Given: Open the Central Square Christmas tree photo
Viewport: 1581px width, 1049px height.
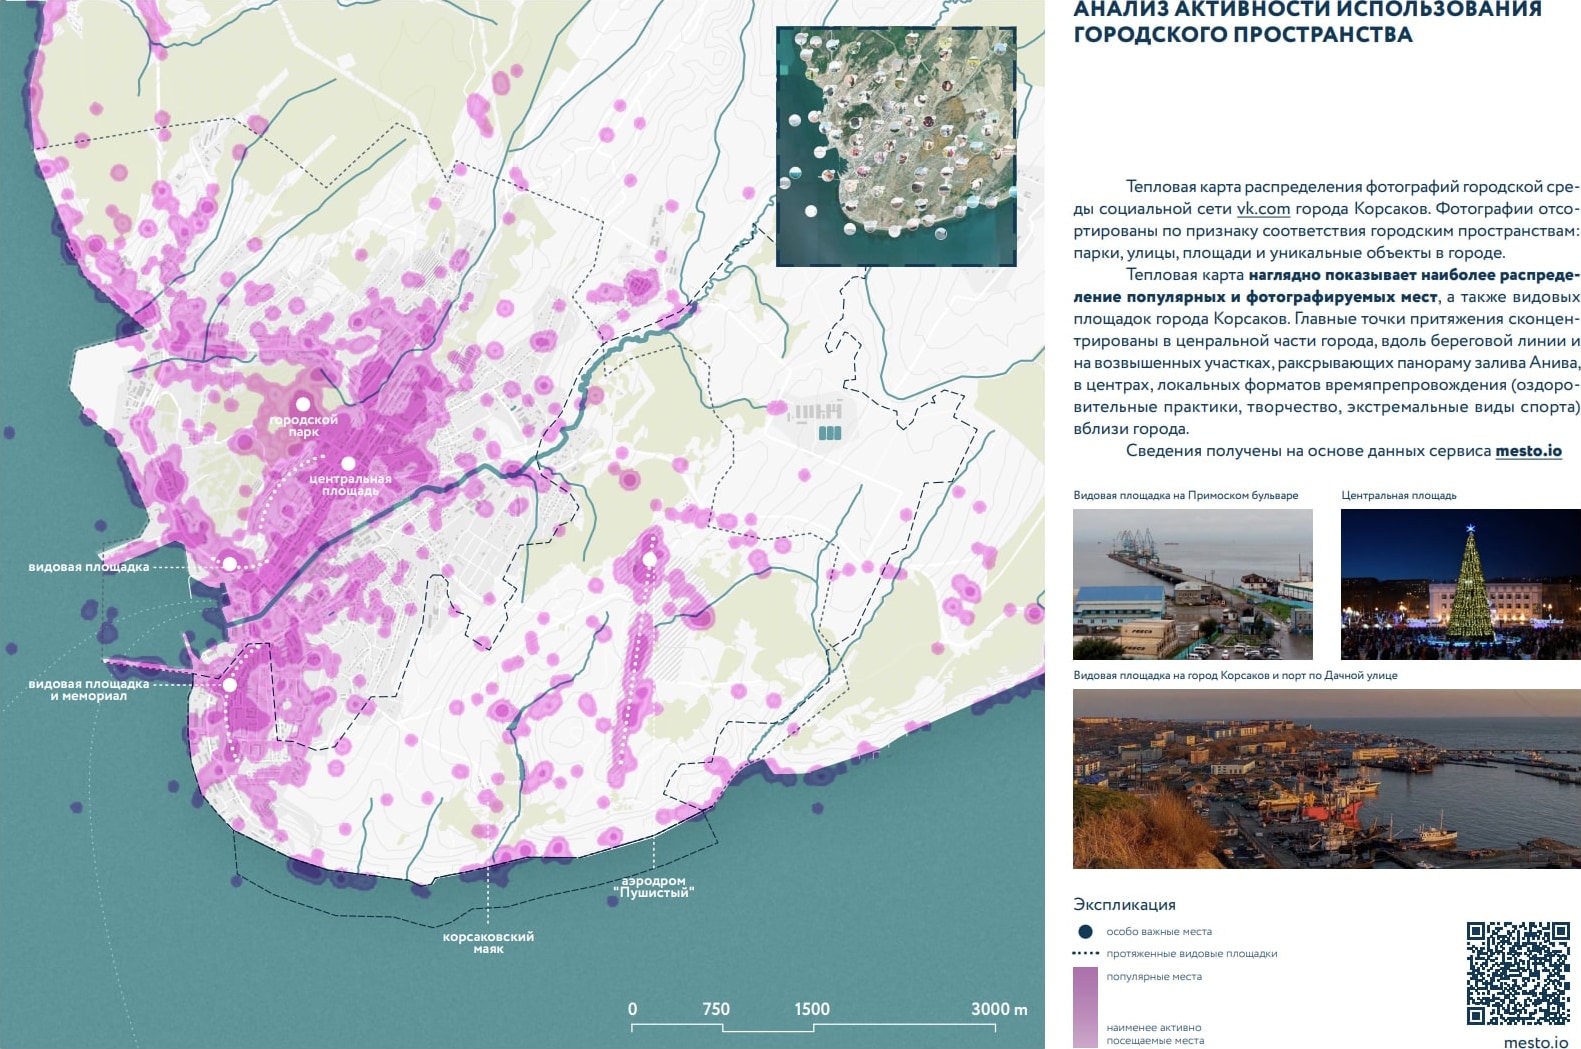Looking at the screenshot, I should tap(1460, 584).
